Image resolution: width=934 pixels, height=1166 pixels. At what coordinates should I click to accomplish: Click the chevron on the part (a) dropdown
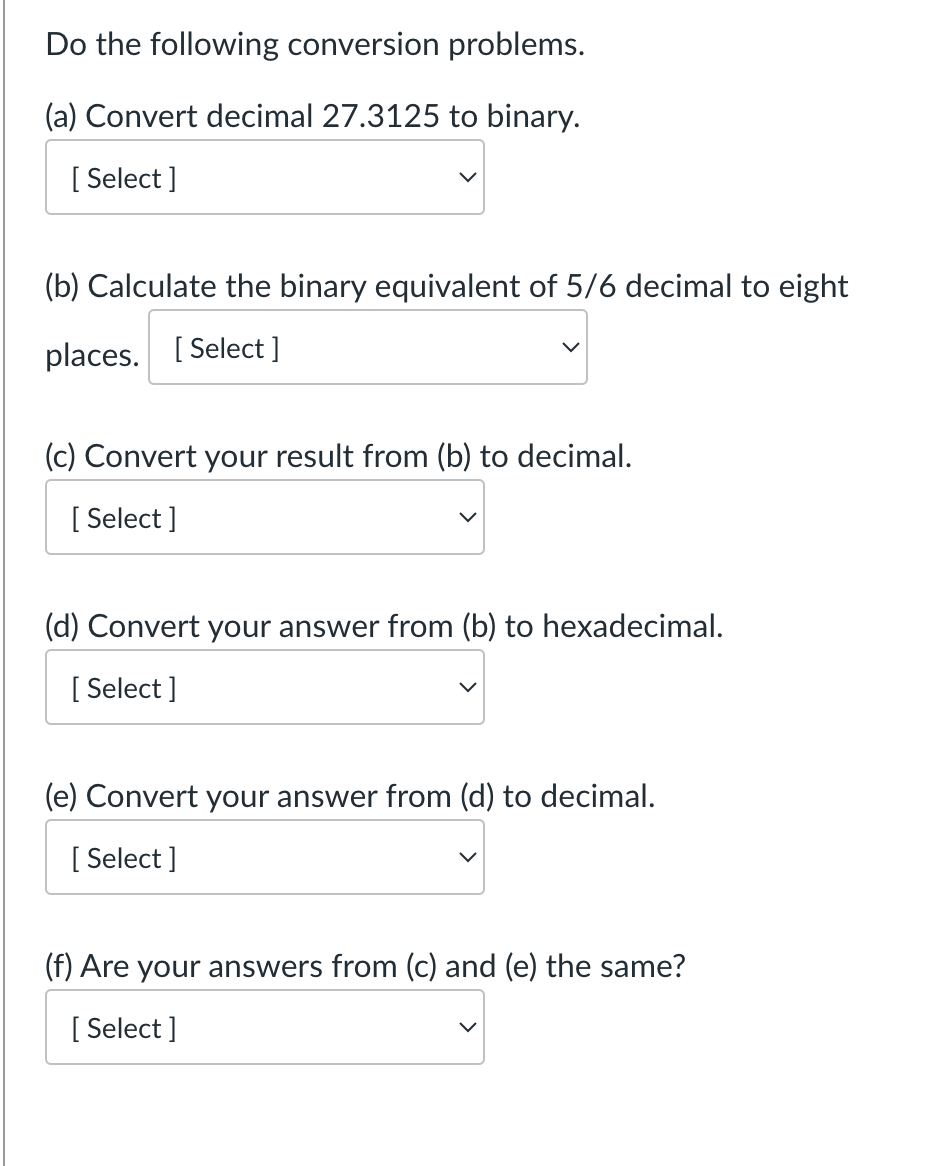tap(467, 177)
